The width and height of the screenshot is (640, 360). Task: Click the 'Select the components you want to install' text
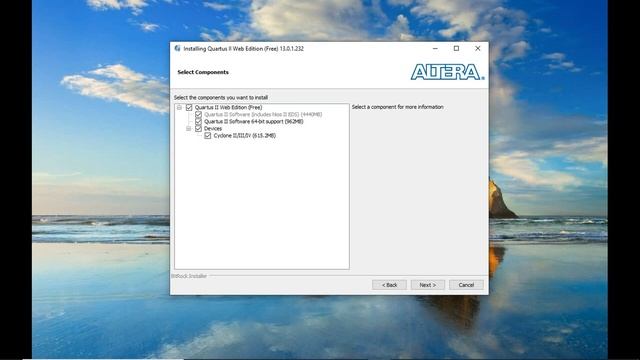tap(221, 98)
